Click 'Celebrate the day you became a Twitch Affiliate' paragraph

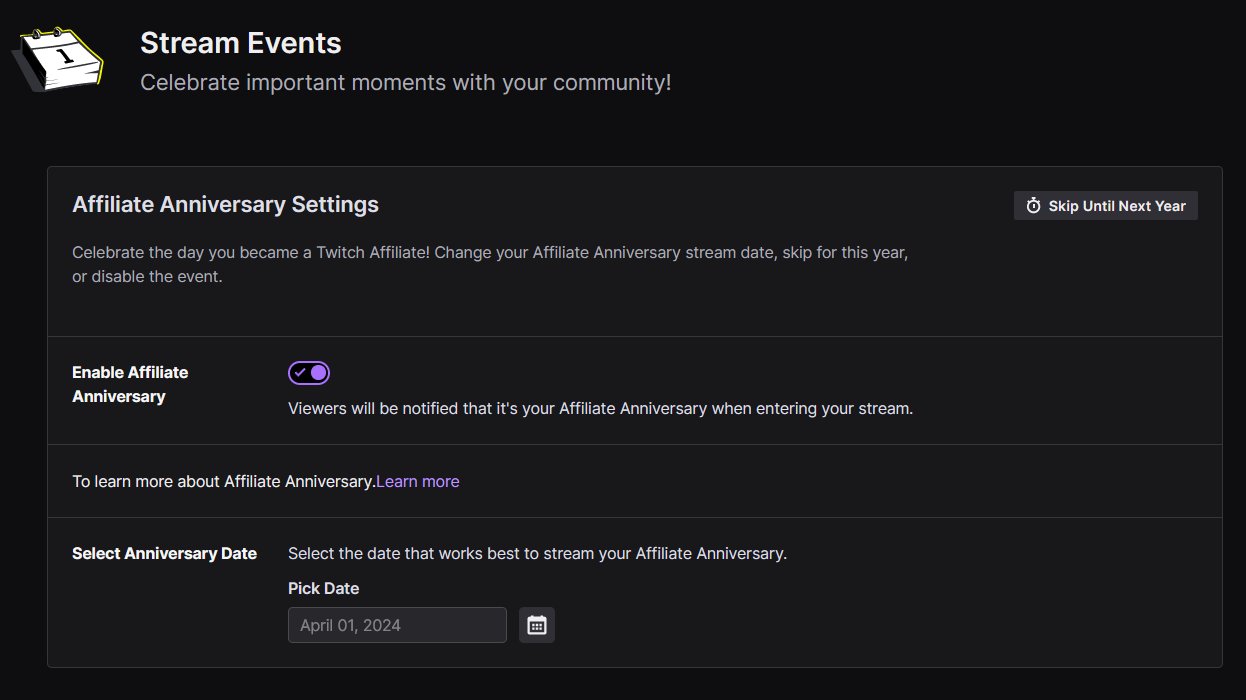click(x=490, y=264)
